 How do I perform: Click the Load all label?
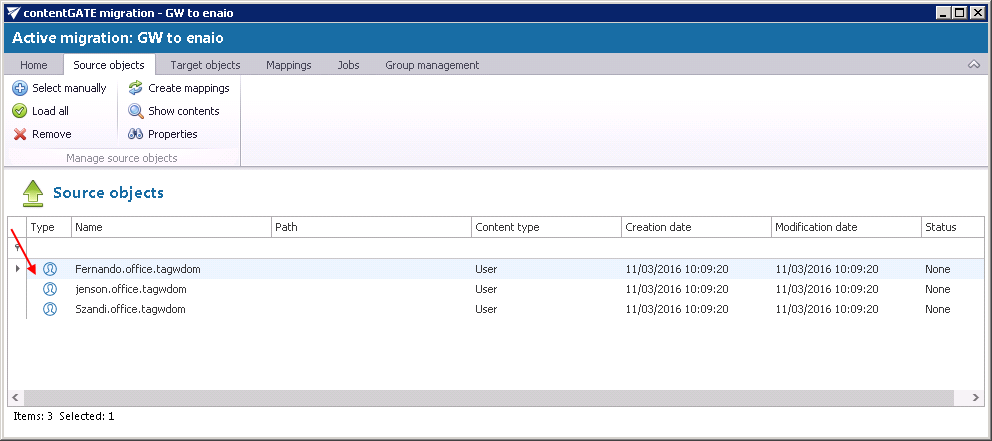coord(51,111)
